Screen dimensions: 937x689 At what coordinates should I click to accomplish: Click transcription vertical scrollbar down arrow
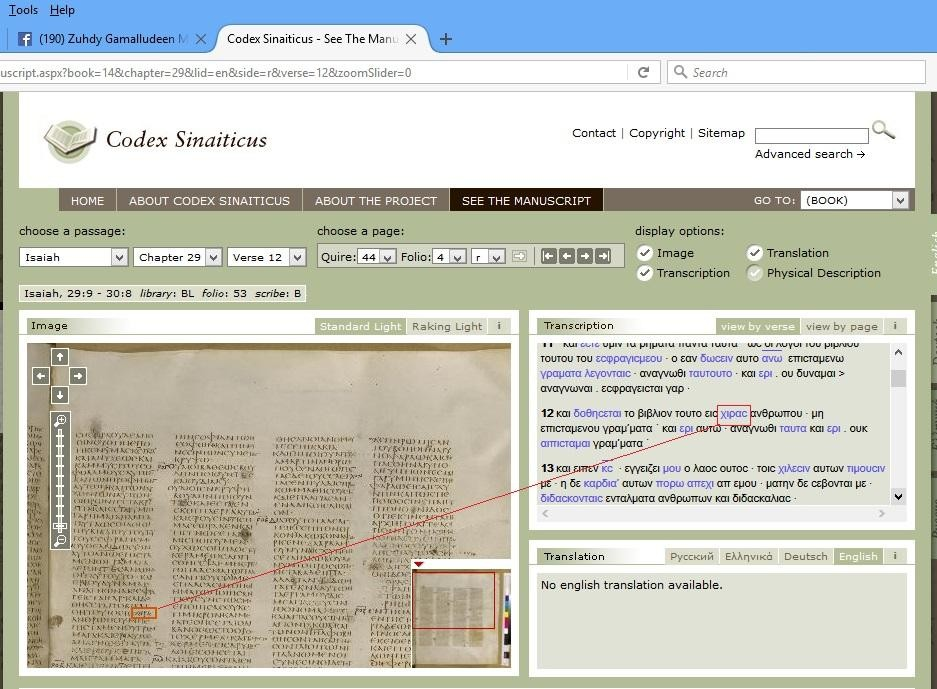click(x=898, y=496)
